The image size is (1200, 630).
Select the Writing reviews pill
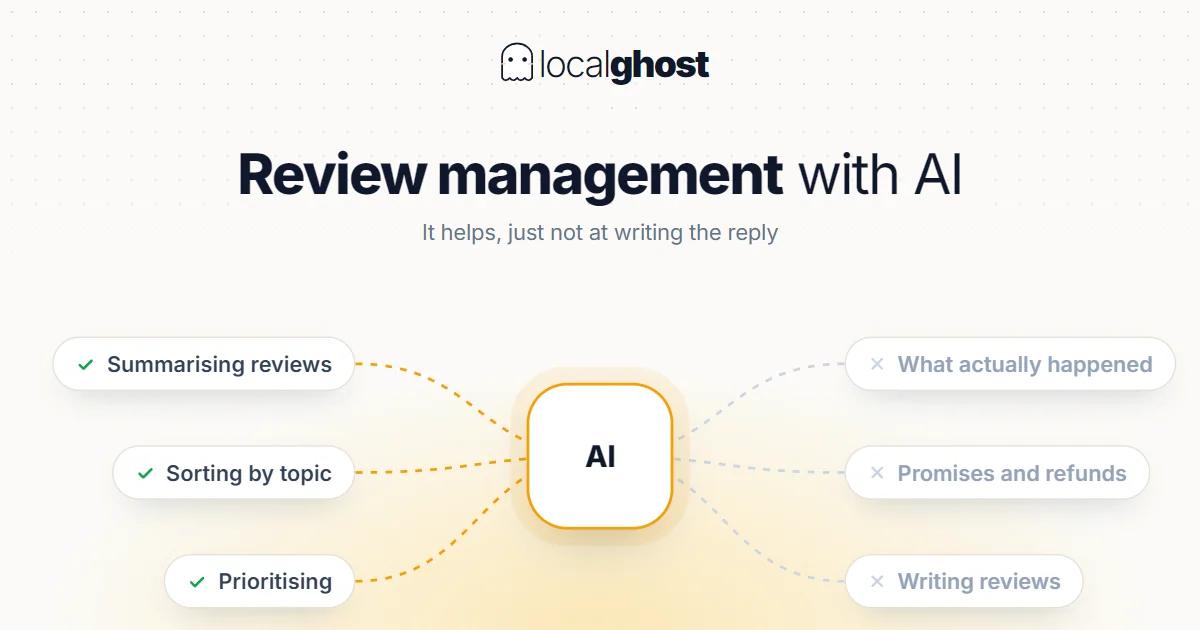(x=964, y=581)
